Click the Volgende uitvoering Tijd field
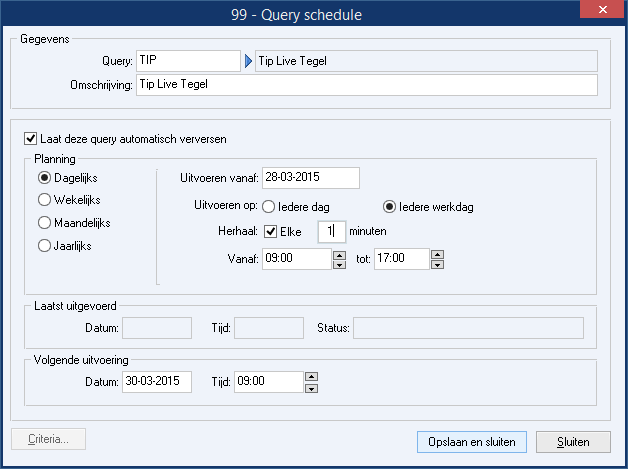Viewport: 628px width, 469px height. (x=269, y=382)
